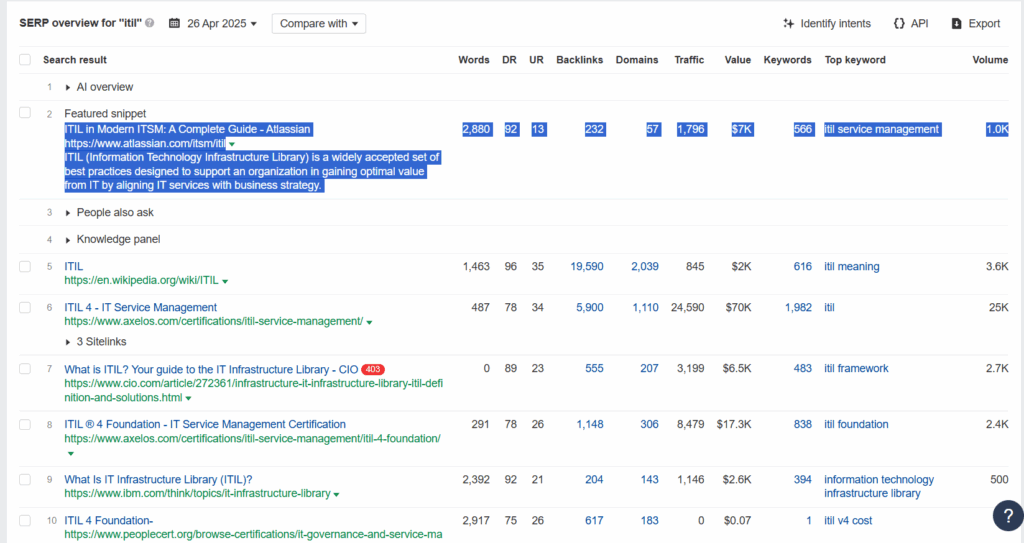This screenshot has width=1024, height=543.
Task: Click top keyword itil foundation
Action: pyautogui.click(x=856, y=424)
